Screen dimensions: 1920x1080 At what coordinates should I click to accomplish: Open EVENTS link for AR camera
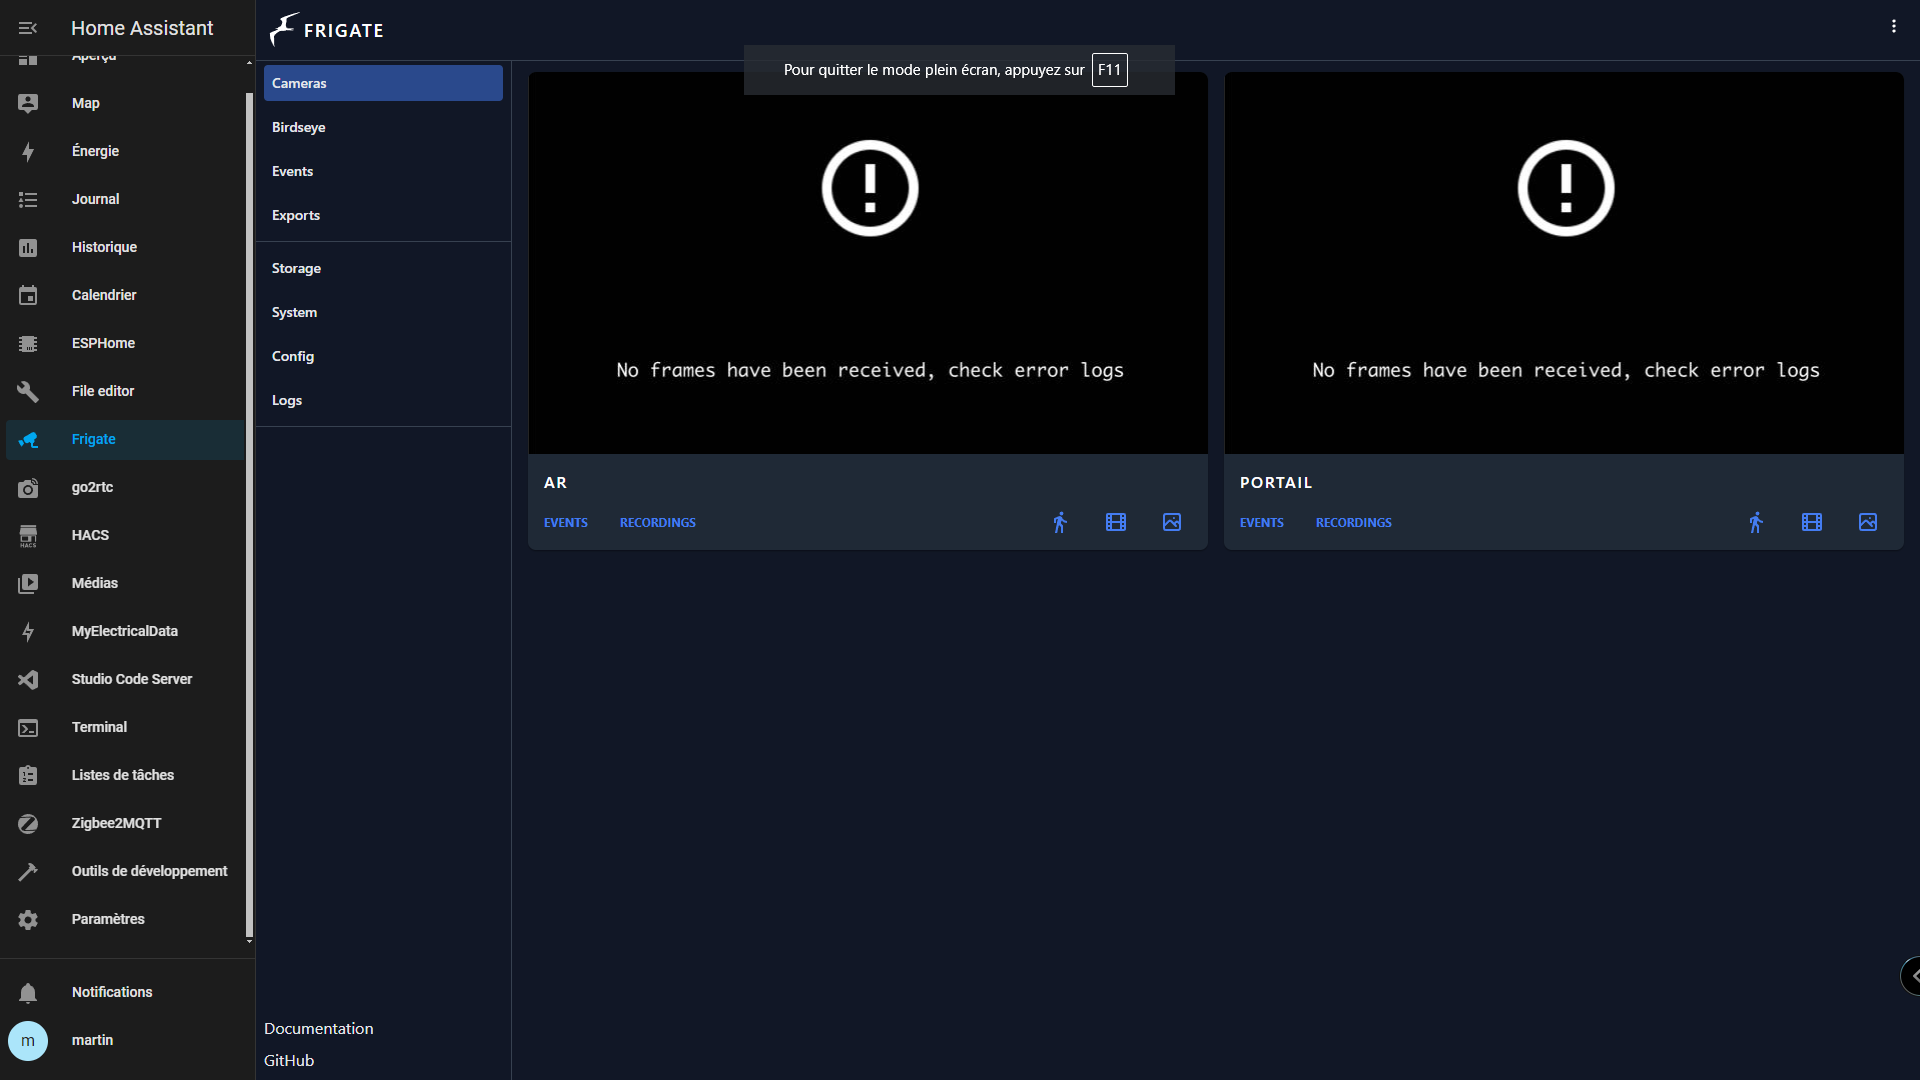tap(565, 523)
